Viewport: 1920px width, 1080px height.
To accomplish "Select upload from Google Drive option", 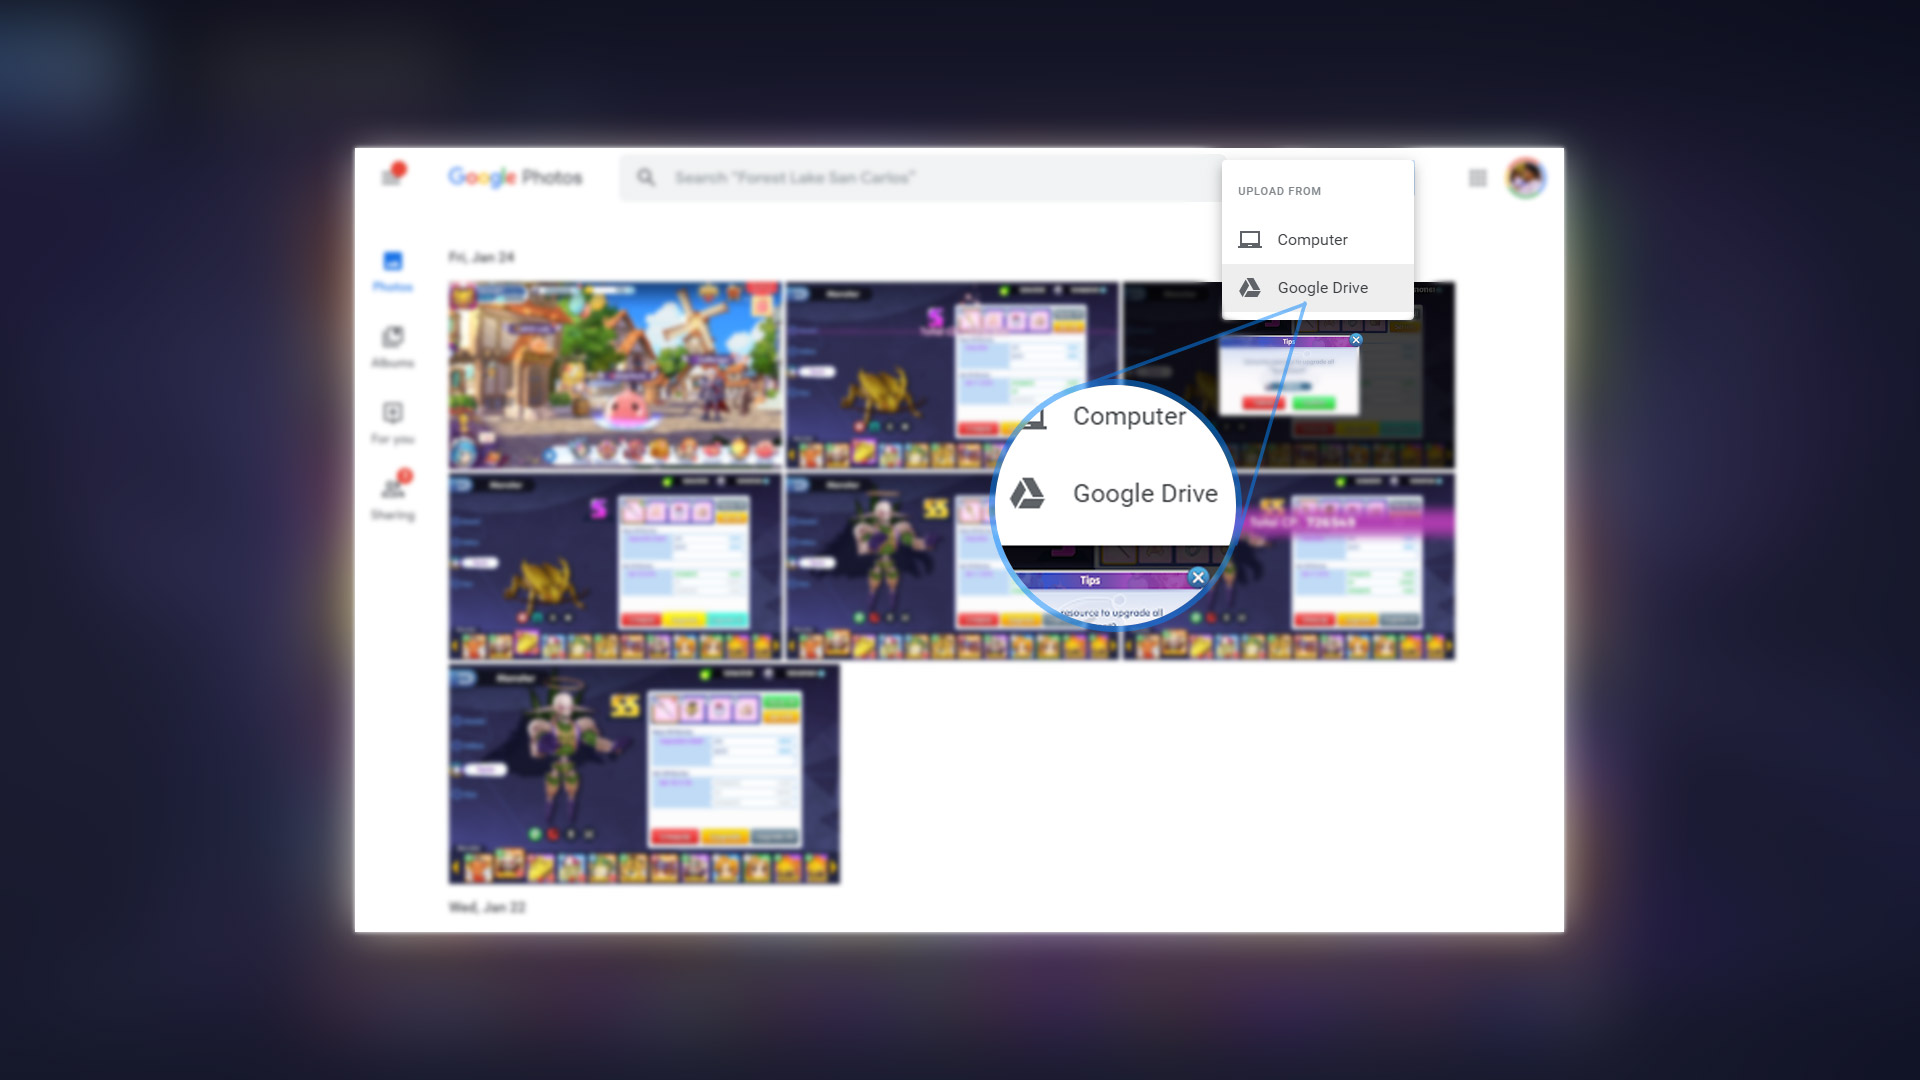I will click(1319, 287).
